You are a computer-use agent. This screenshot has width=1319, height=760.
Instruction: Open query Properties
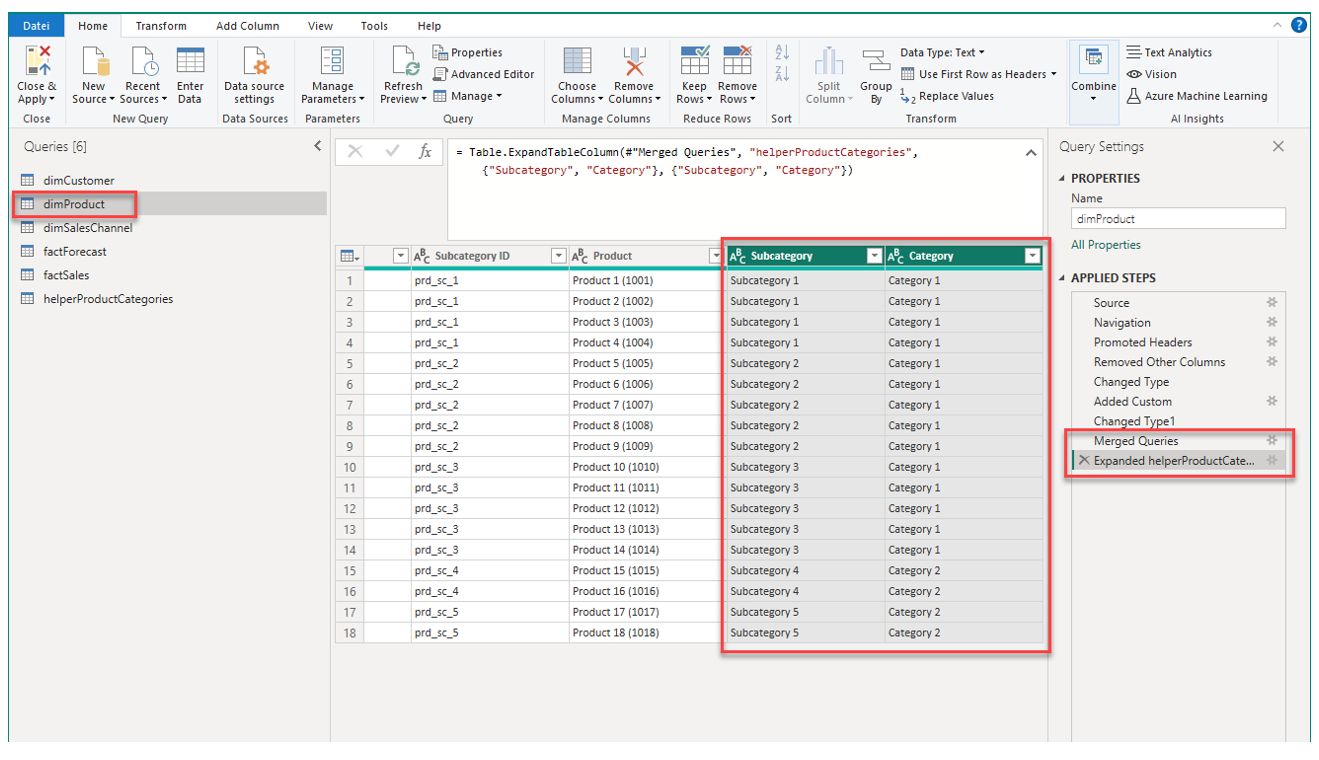468,52
